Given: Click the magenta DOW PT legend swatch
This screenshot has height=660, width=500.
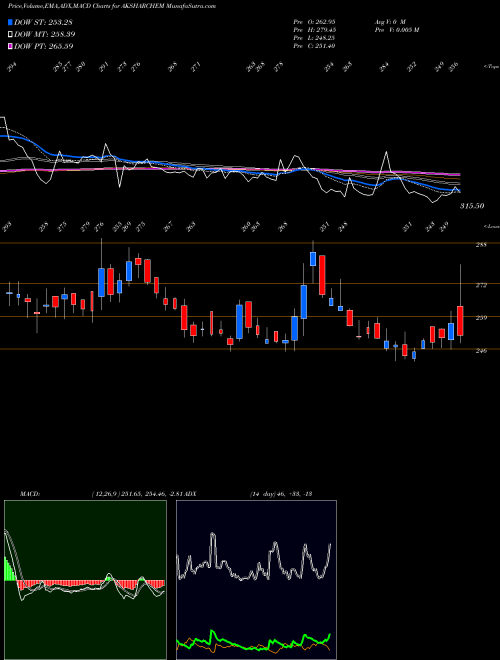Looking at the screenshot, I should click(10, 46).
